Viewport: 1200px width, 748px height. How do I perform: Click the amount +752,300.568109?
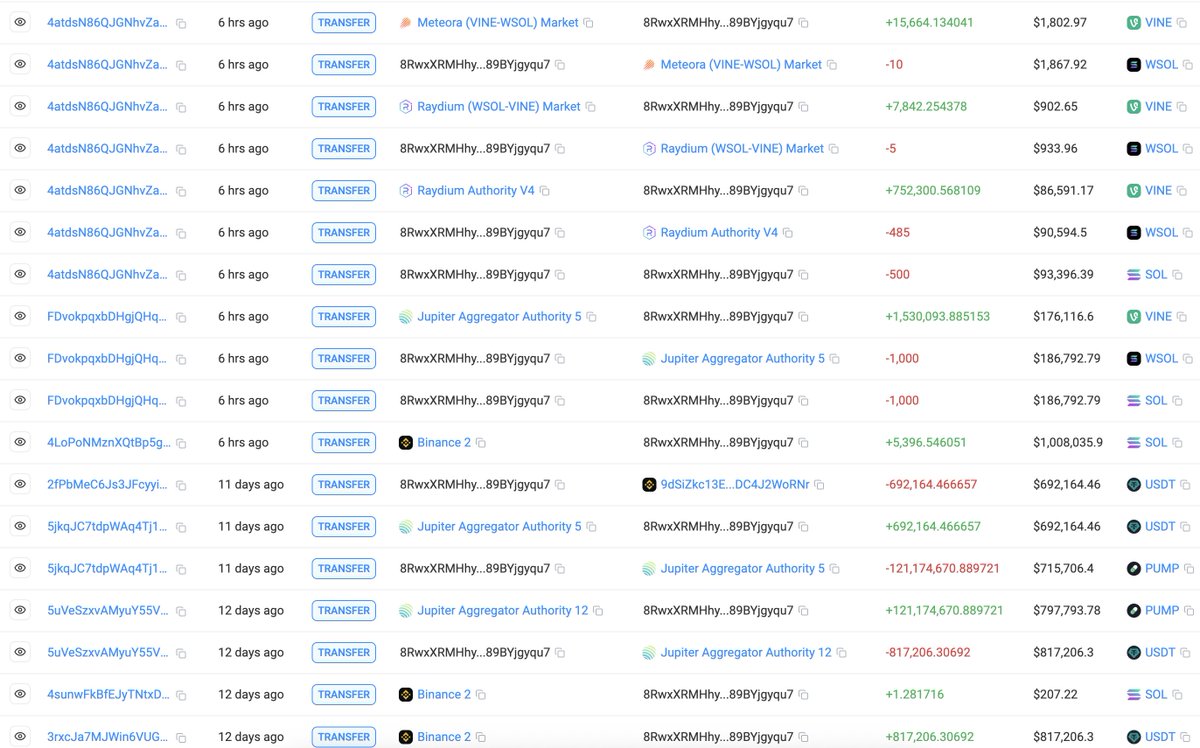click(x=933, y=190)
